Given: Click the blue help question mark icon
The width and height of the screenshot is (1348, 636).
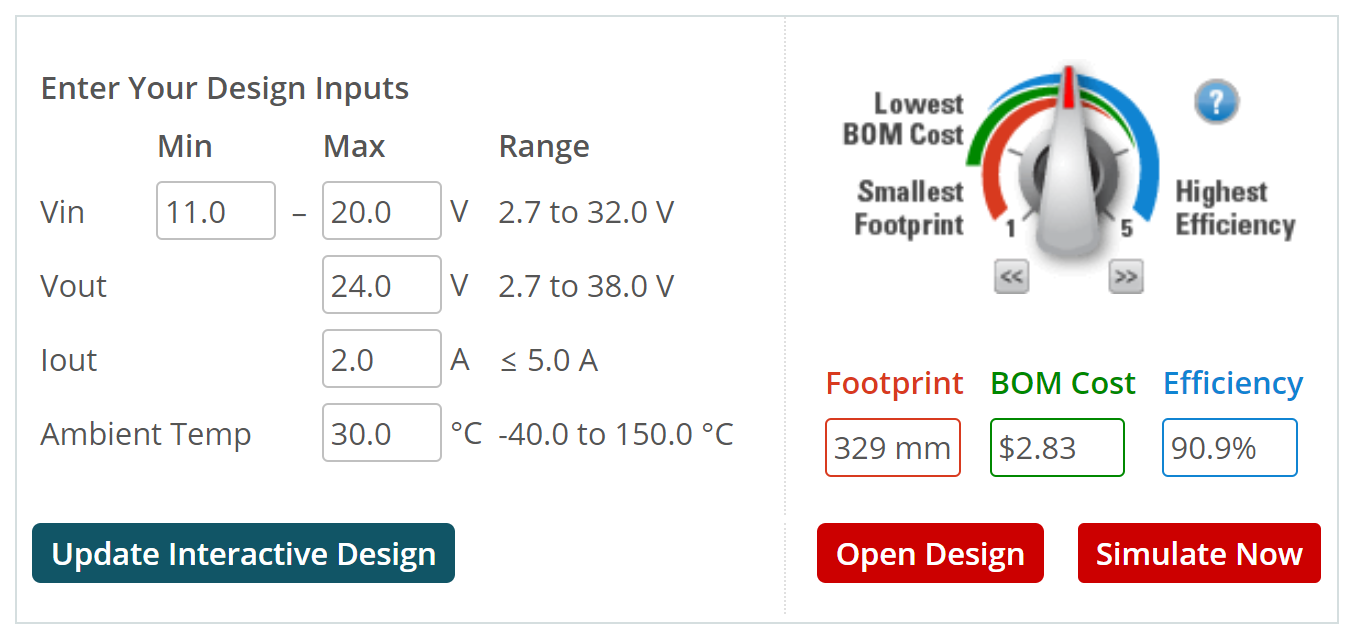Looking at the screenshot, I should 1216,101.
